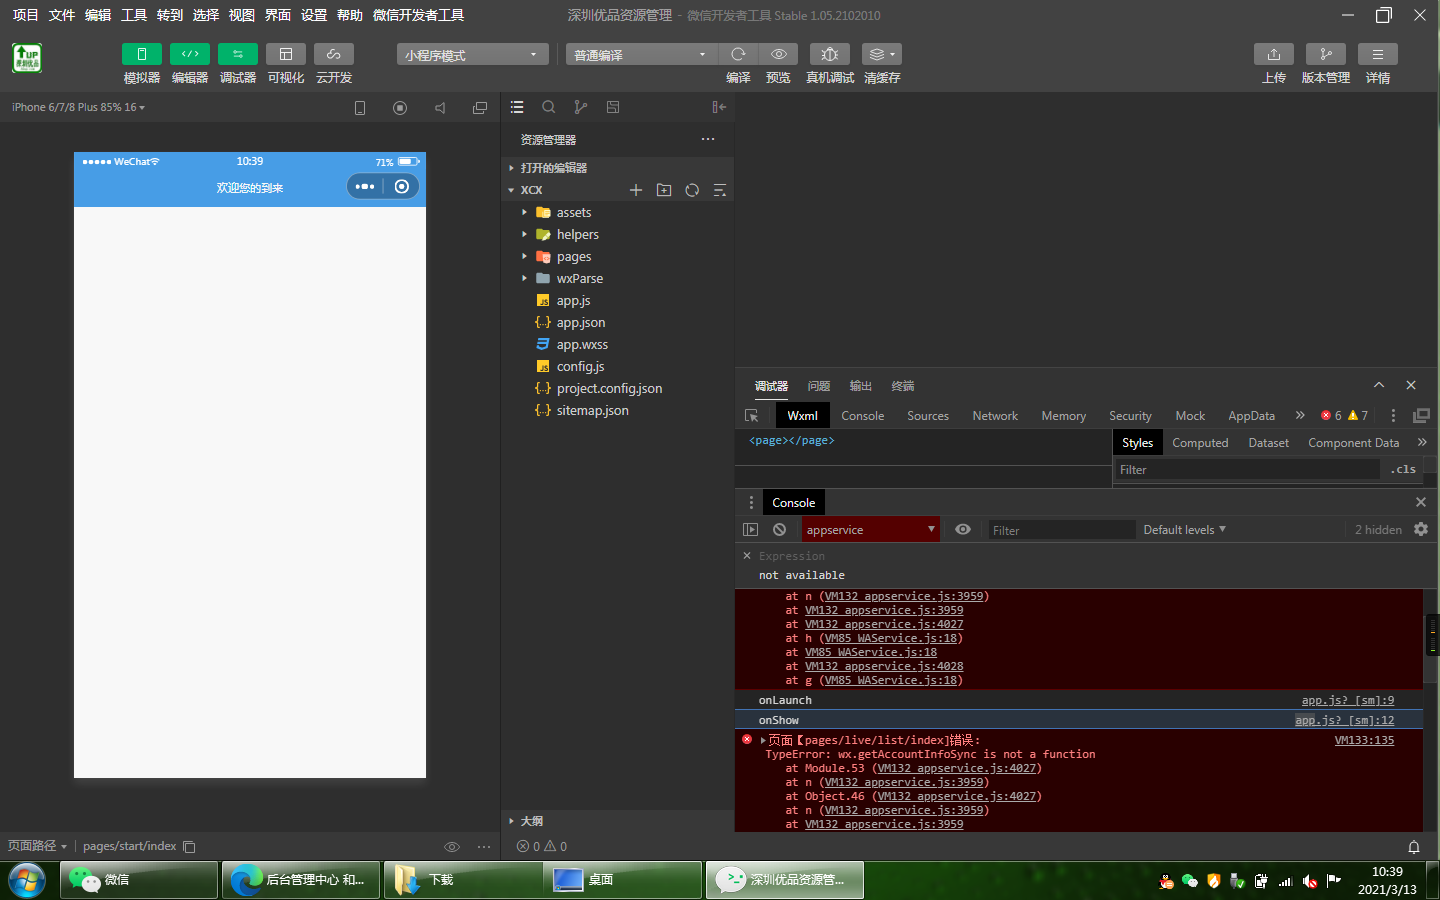Toggle the debugger panel button
Screen dimensions: 1440x900
237,54
